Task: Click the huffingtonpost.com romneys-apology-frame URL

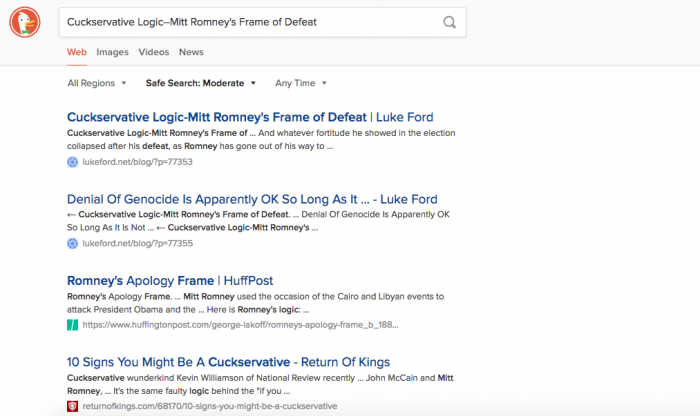Action: (240, 325)
